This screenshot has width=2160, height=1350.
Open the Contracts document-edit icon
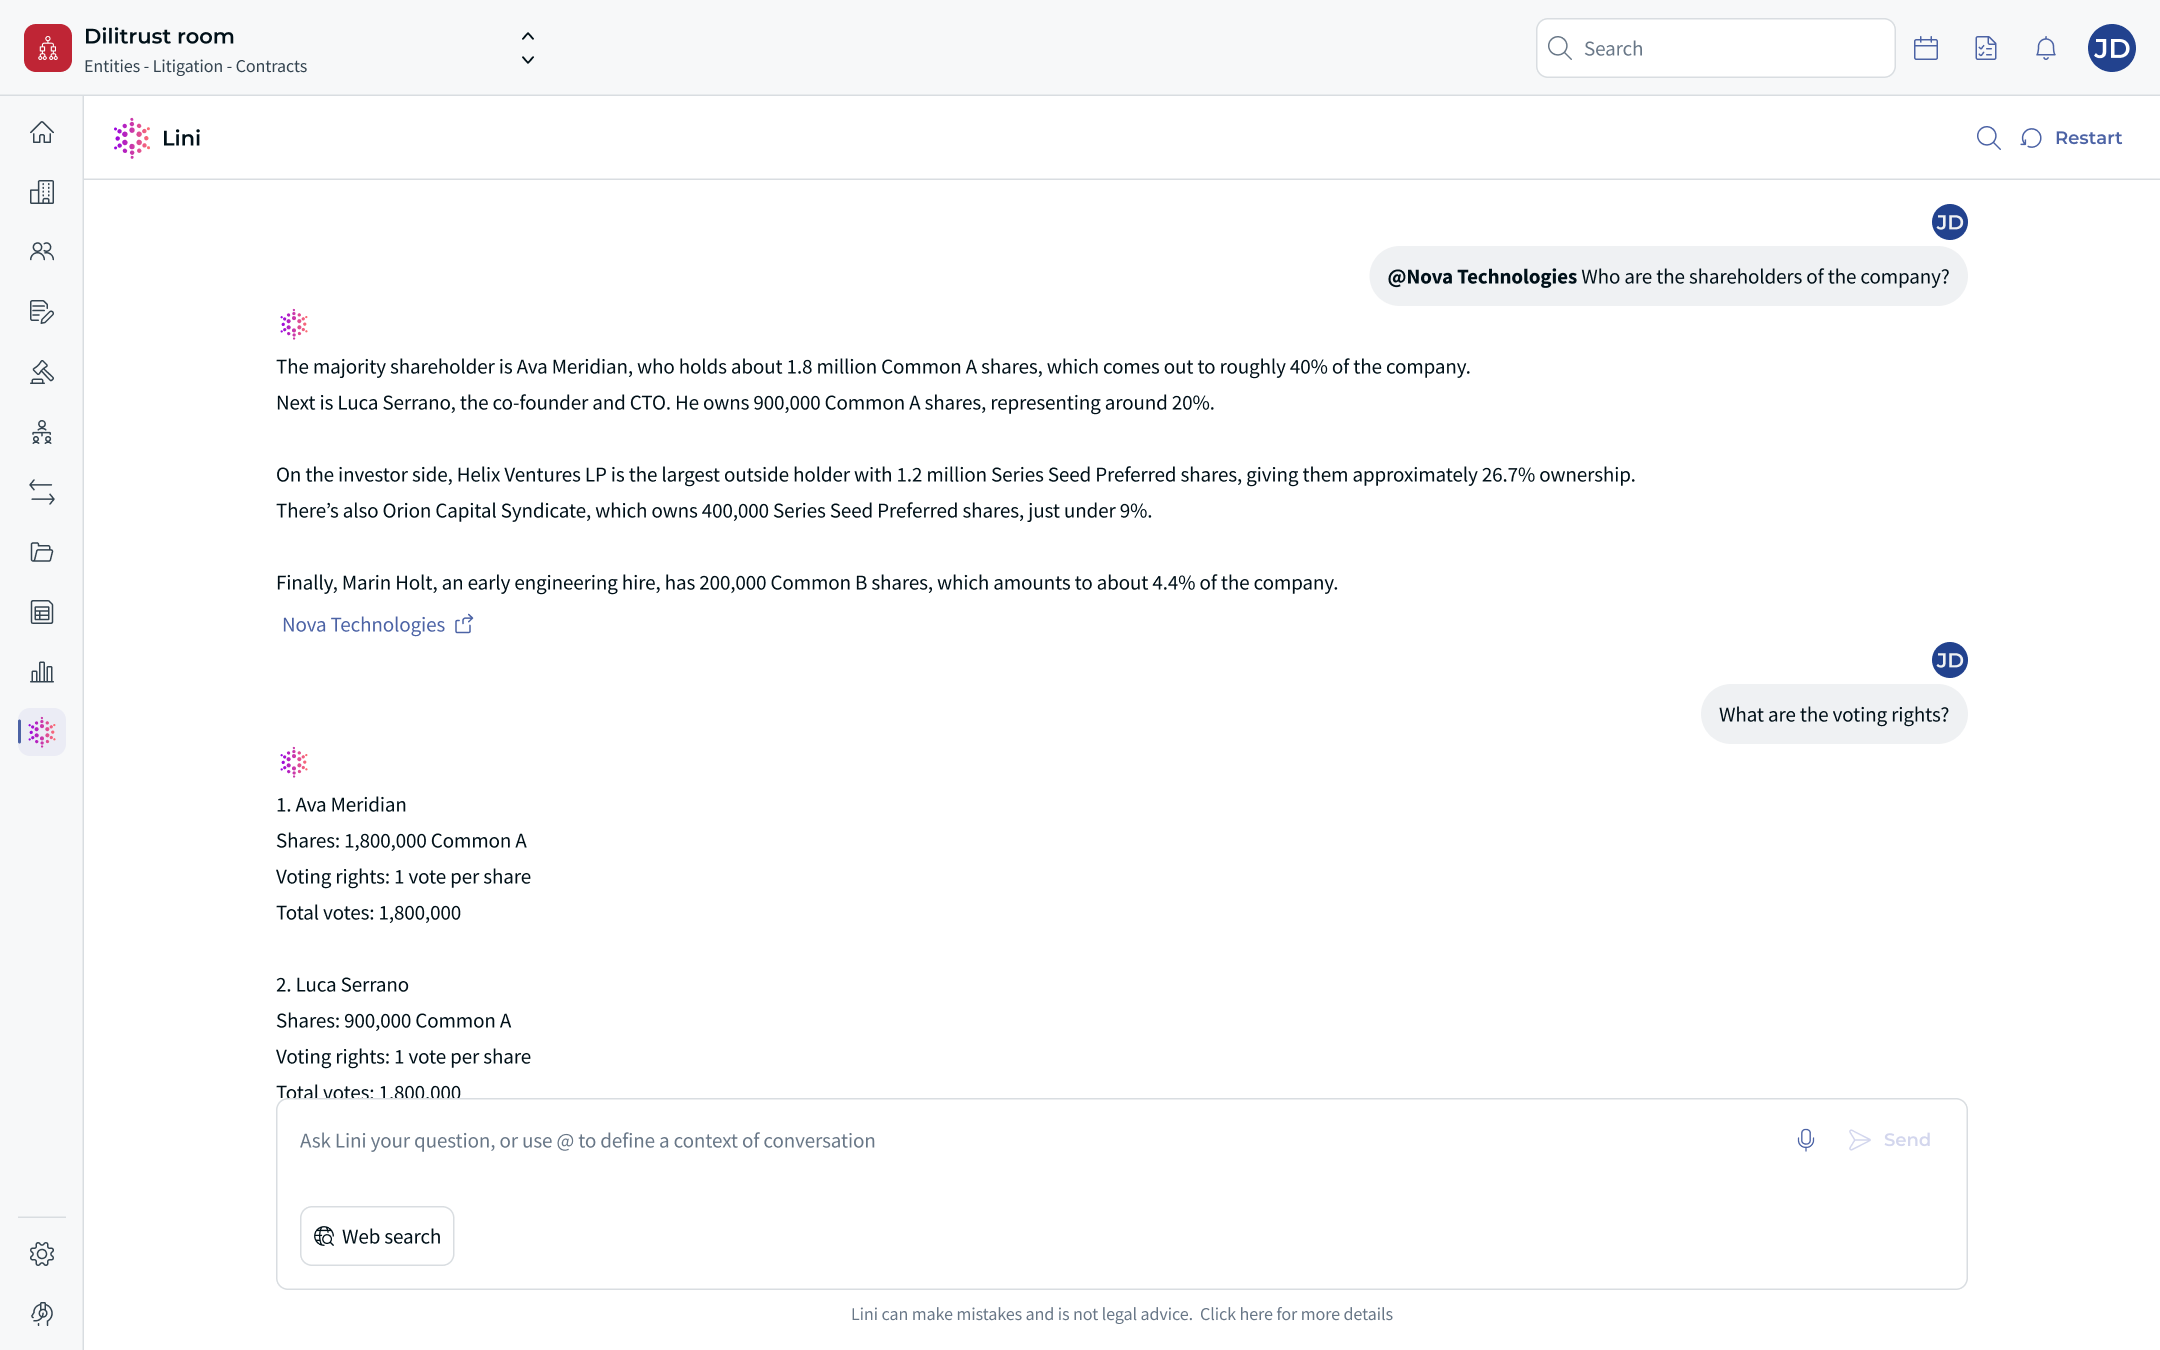[42, 312]
